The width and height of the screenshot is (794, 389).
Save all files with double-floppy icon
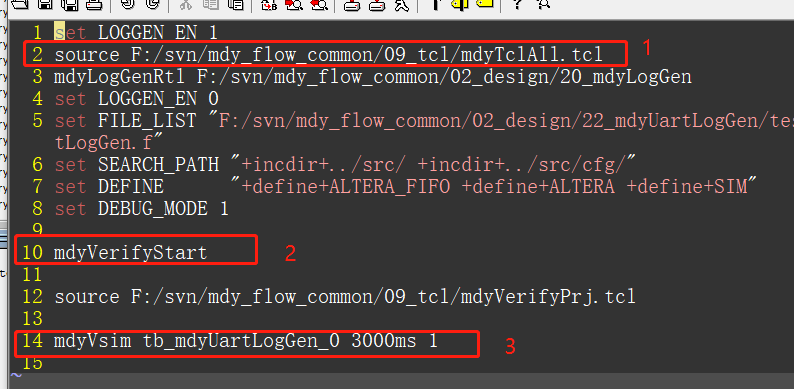point(69,4)
